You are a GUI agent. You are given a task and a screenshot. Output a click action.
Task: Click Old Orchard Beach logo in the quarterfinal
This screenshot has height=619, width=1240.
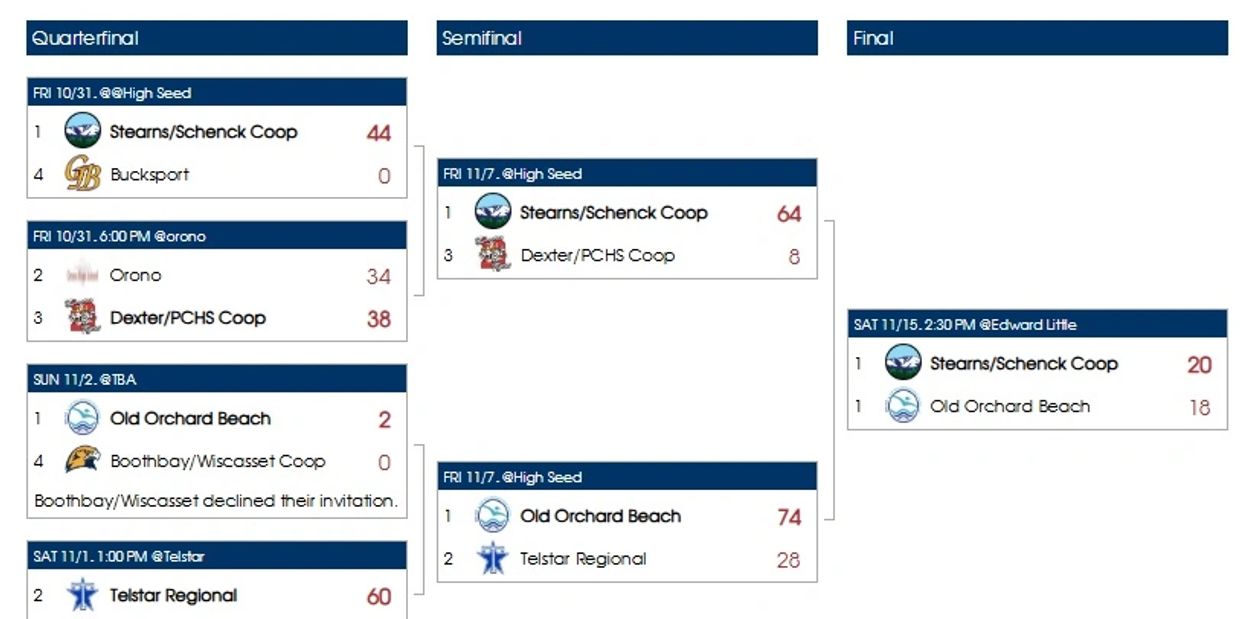(83, 418)
